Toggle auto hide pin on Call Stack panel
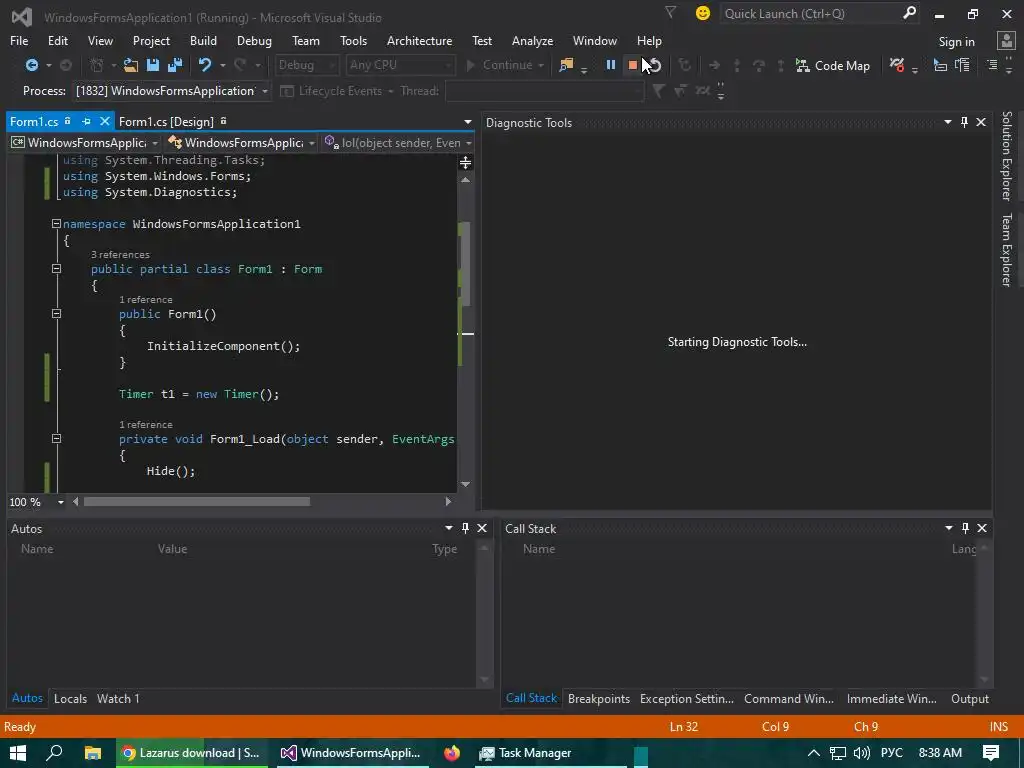The width and height of the screenshot is (1024, 768). [x=965, y=528]
